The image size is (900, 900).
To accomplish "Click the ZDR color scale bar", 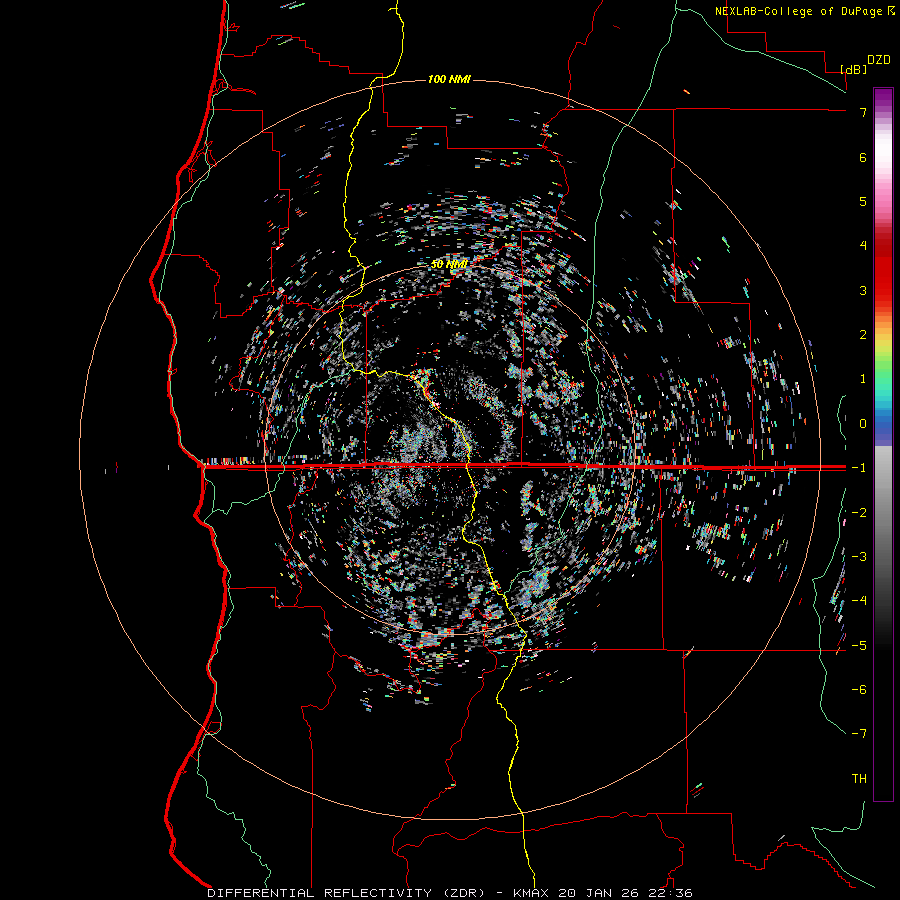I will point(883,445).
